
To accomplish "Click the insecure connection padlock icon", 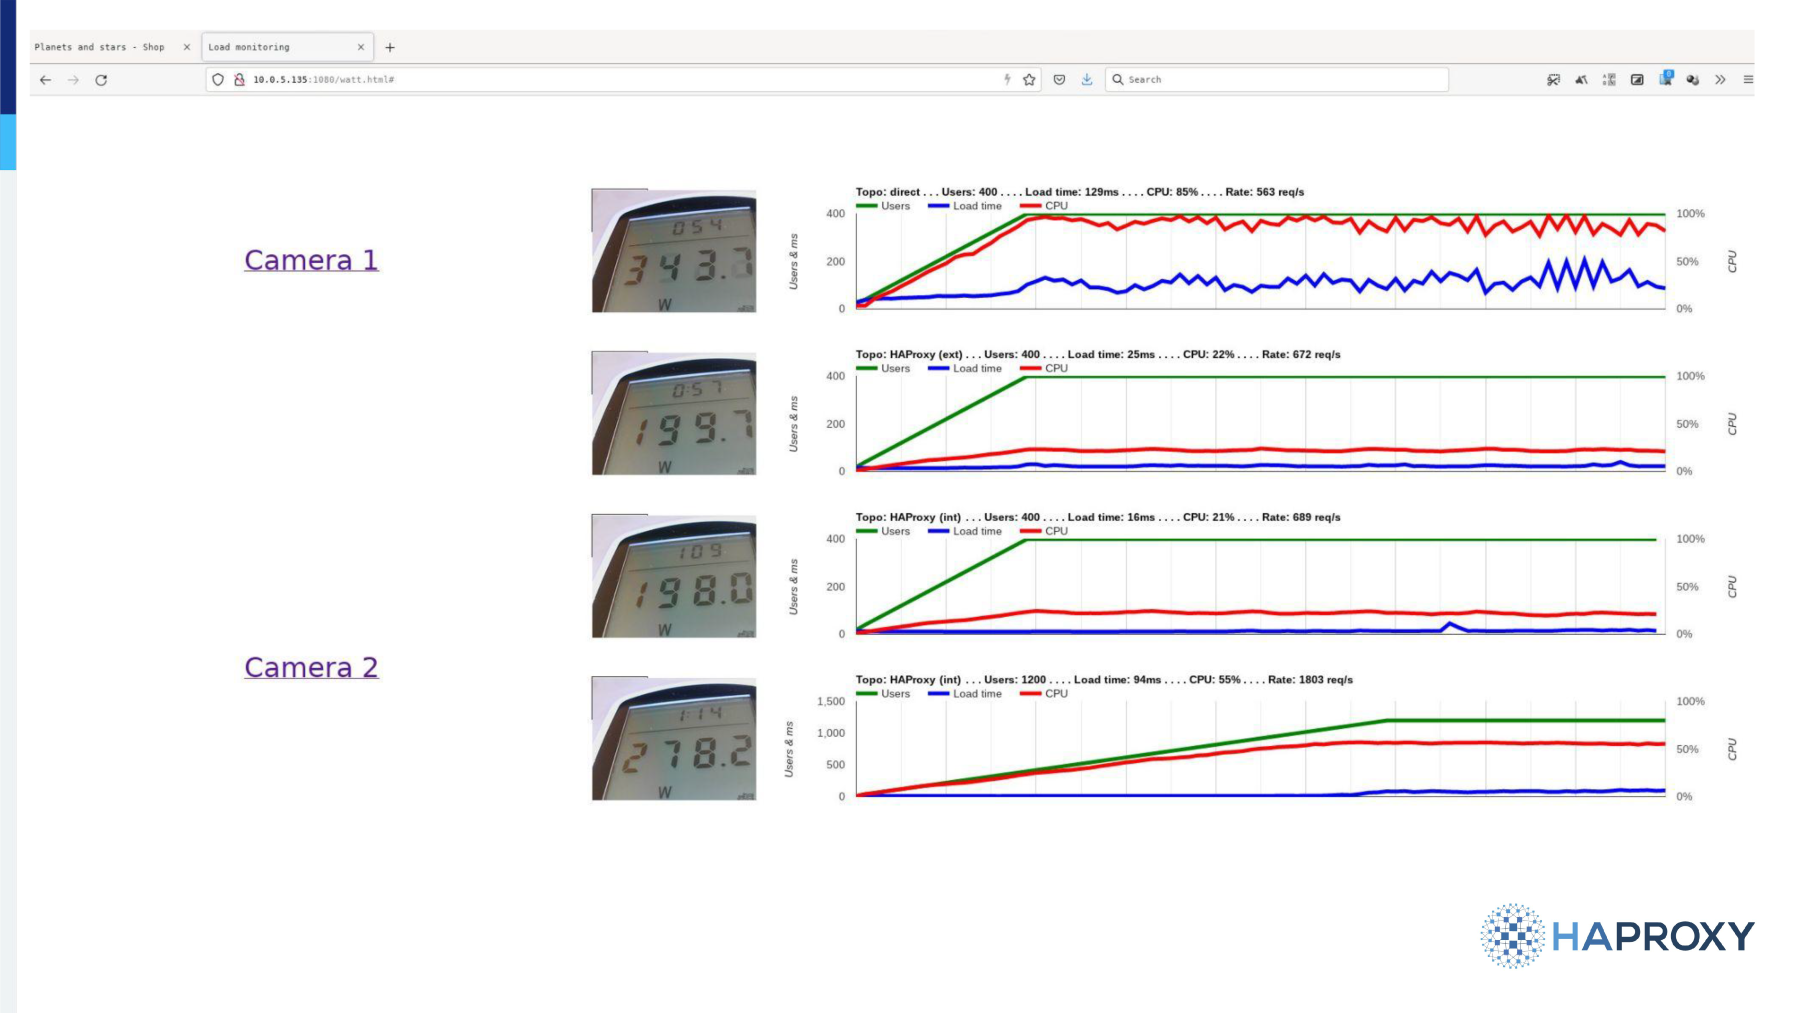I will [239, 80].
